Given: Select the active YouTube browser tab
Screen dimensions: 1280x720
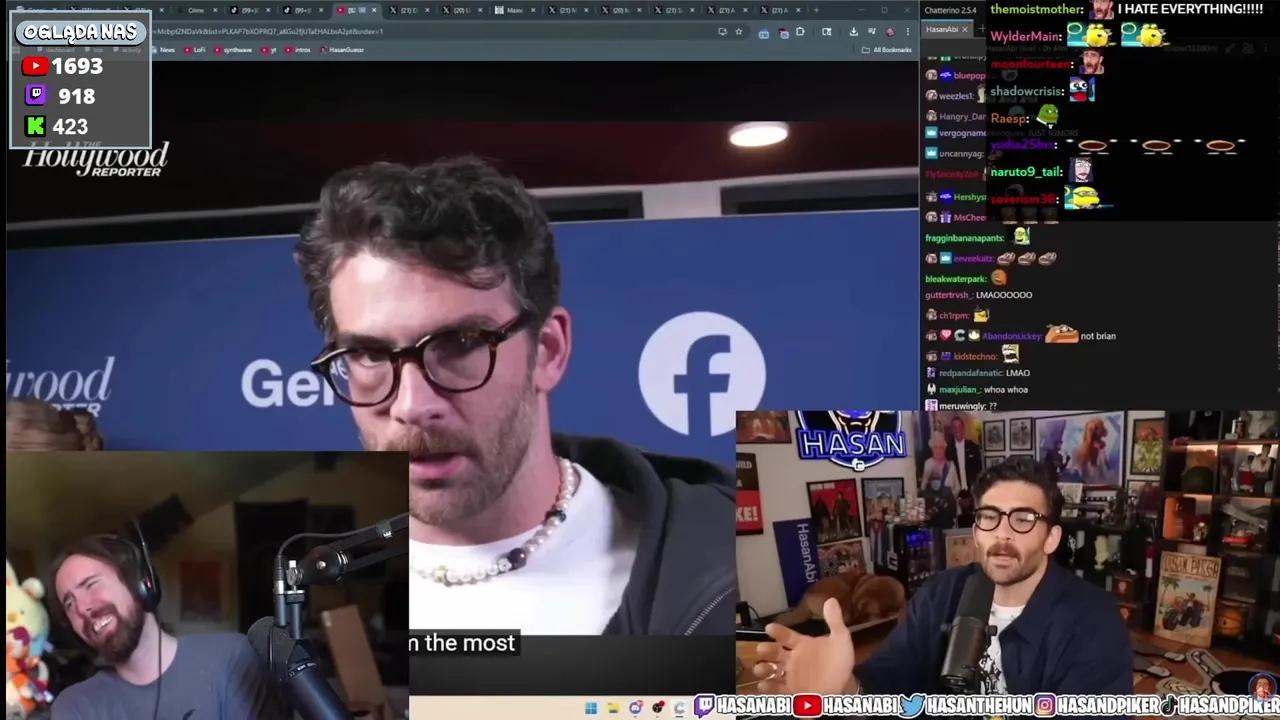Looking at the screenshot, I should pyautogui.click(x=355, y=10).
